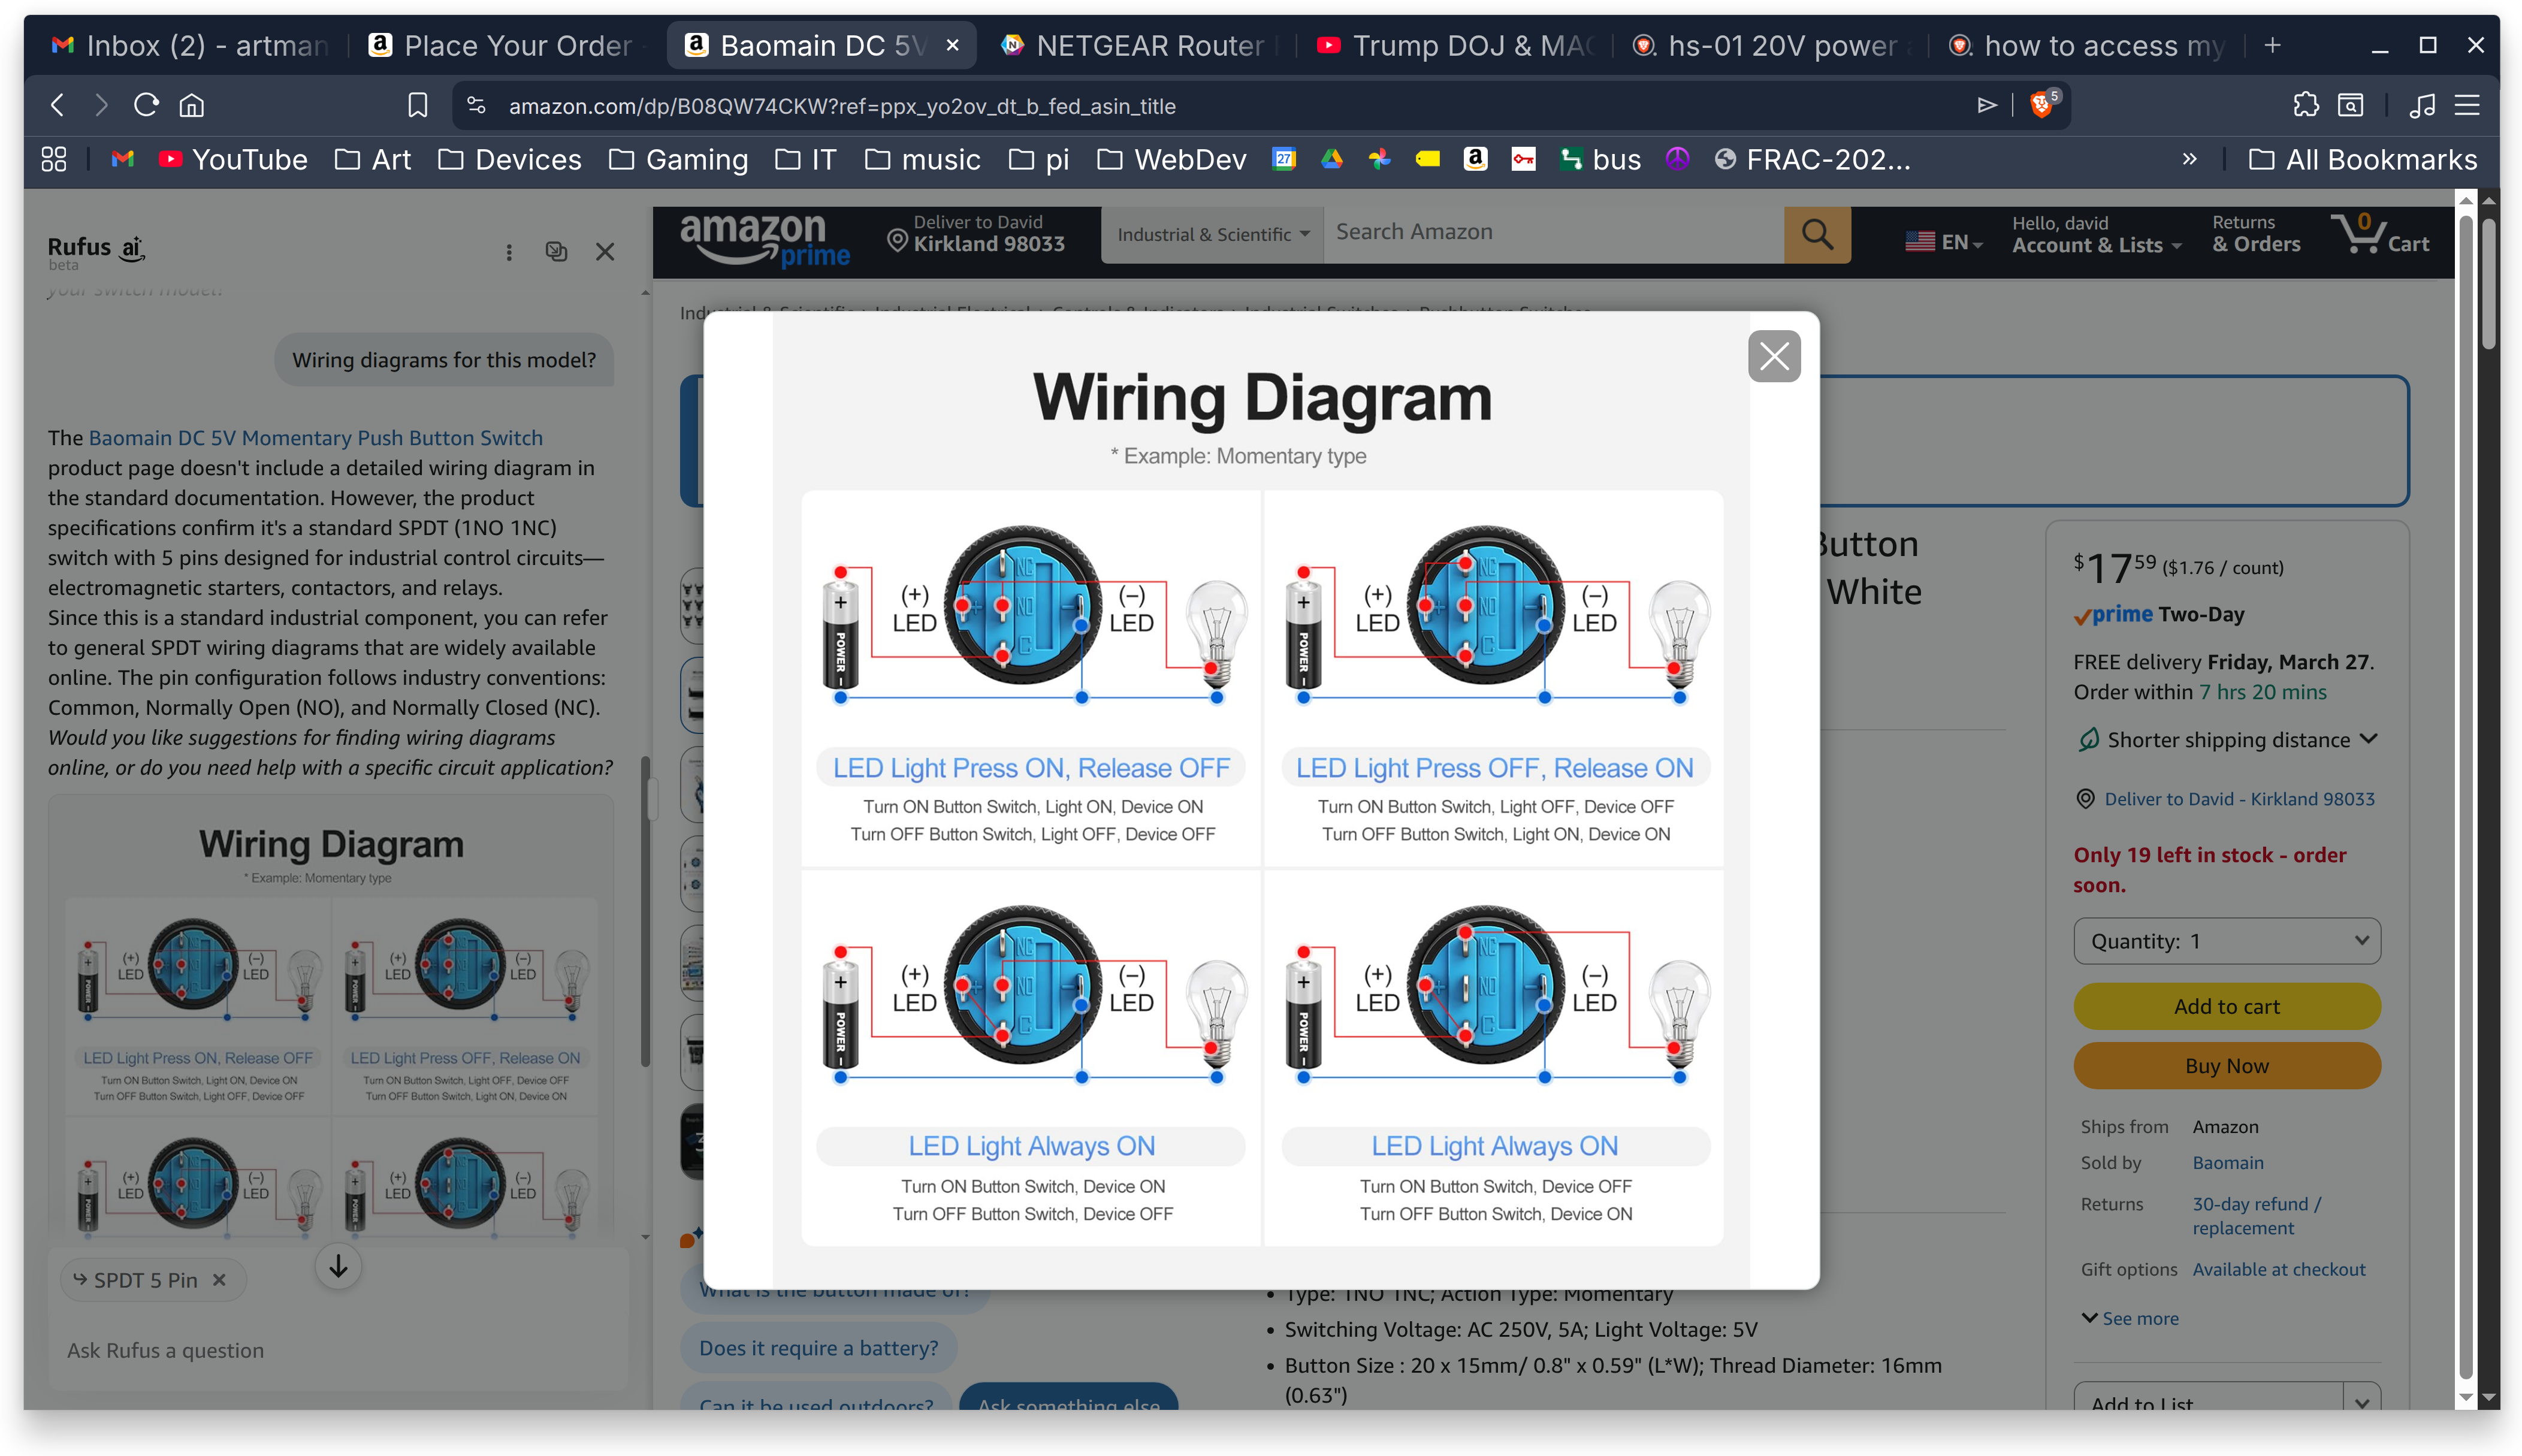
Task: Open the tab groups grid icon
Action: [x=54, y=159]
